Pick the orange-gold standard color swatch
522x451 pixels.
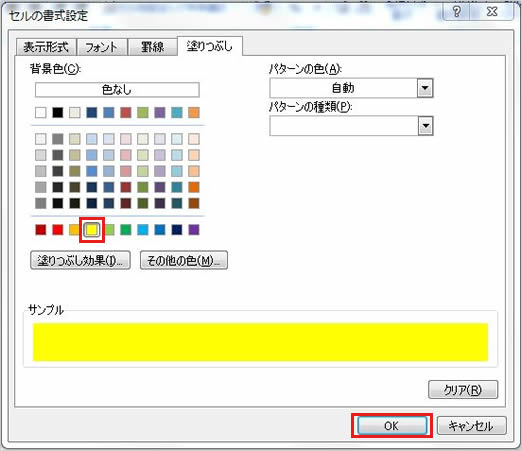coord(74,230)
